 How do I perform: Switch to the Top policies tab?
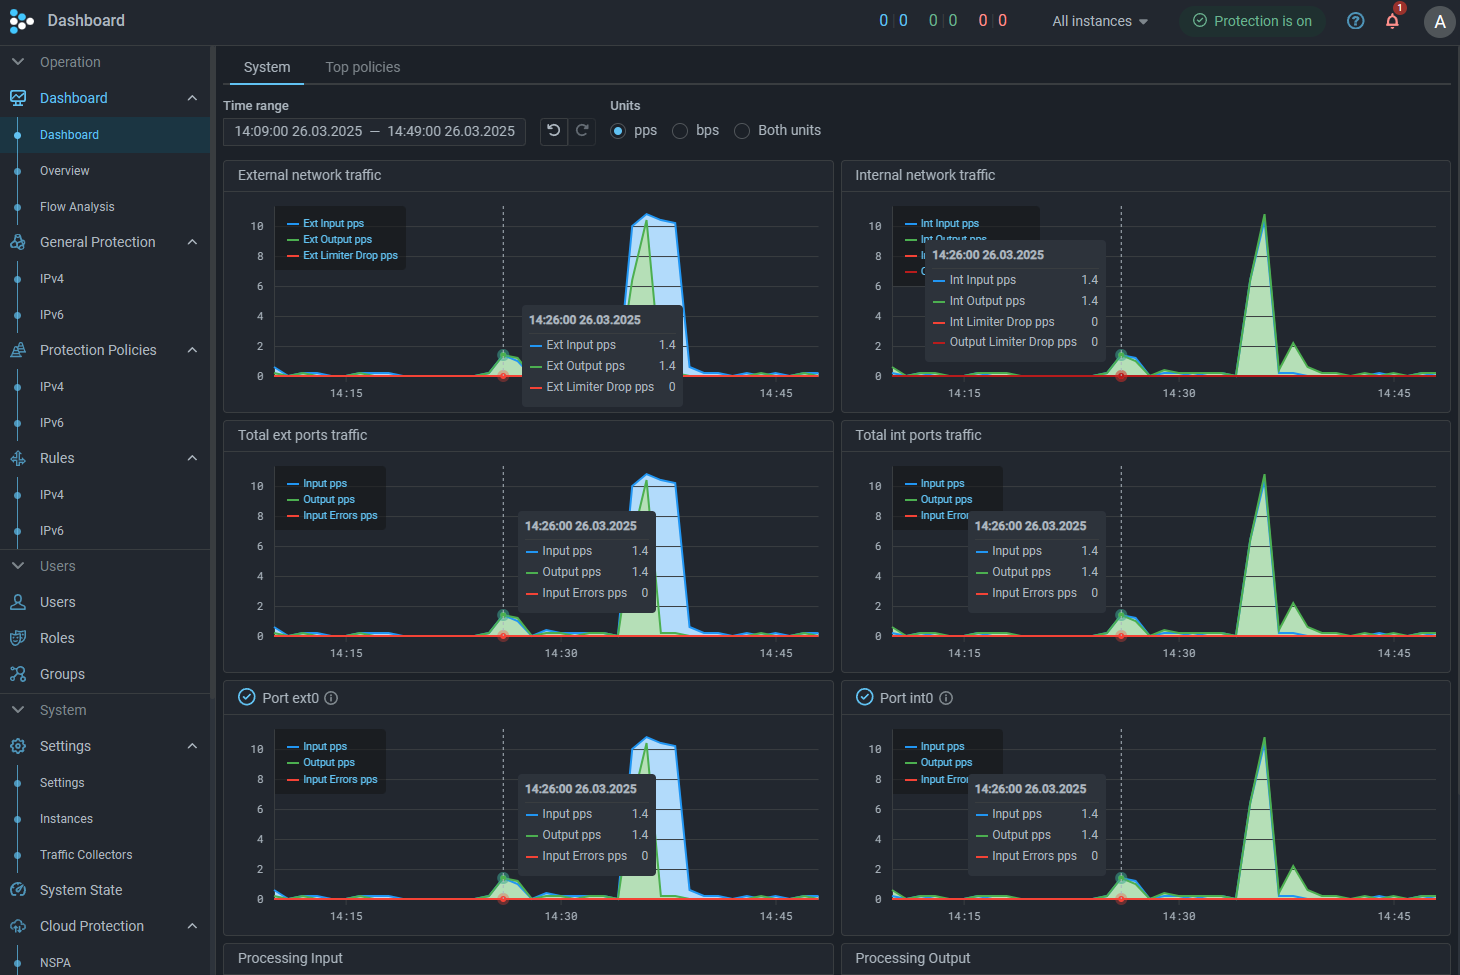pyautogui.click(x=362, y=67)
